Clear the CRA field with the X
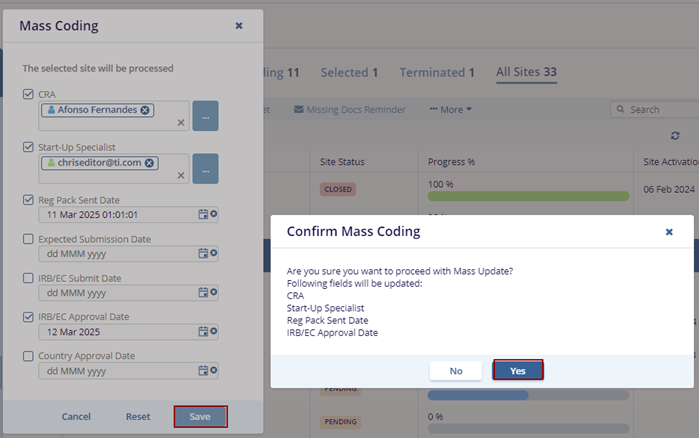Viewport: 699px width, 438px height. tap(181, 122)
